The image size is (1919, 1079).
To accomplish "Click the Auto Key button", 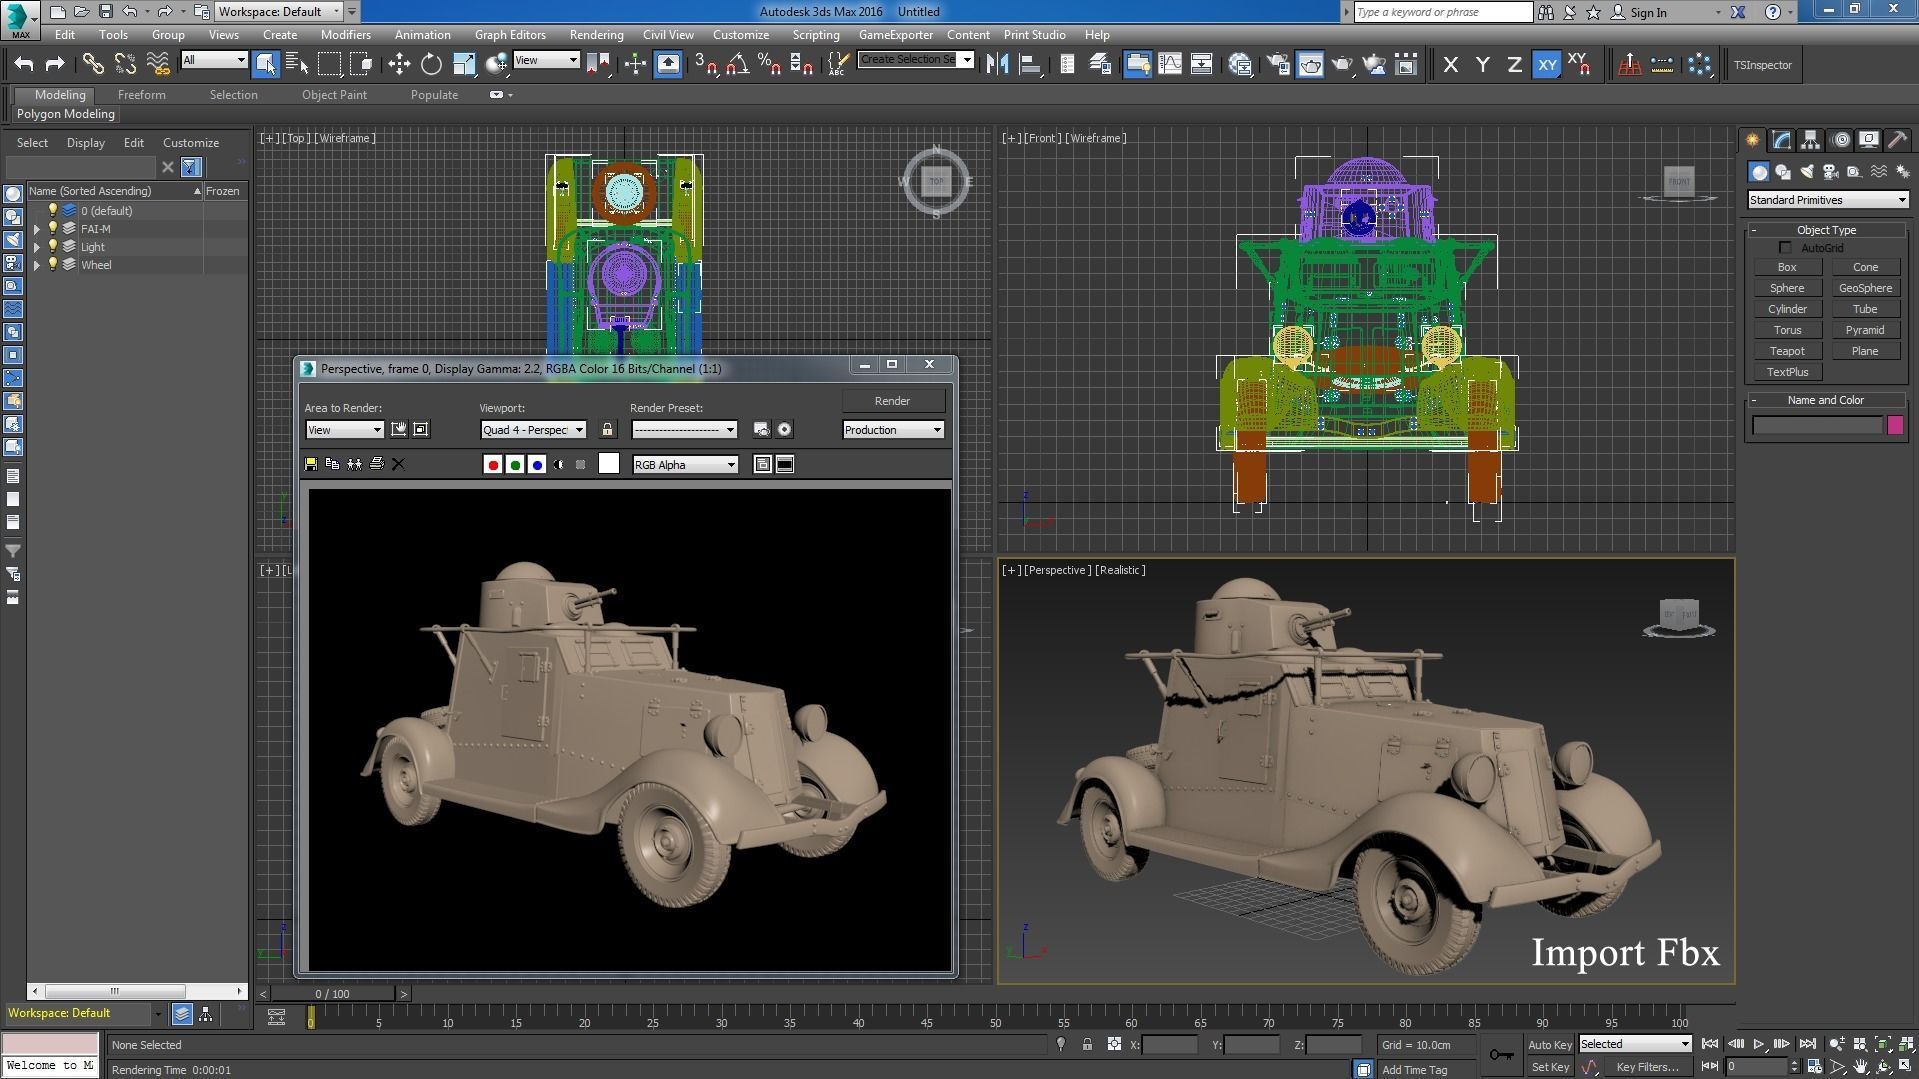I will (x=1549, y=1045).
